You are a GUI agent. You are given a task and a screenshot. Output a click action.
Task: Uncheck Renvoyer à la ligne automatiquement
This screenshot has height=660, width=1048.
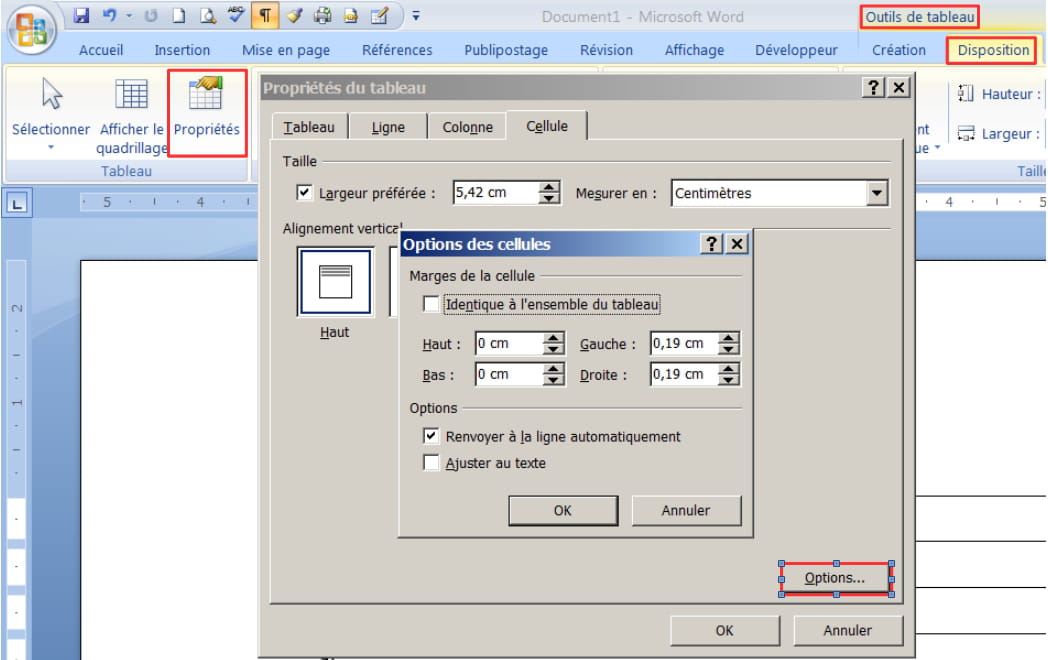[x=431, y=436]
